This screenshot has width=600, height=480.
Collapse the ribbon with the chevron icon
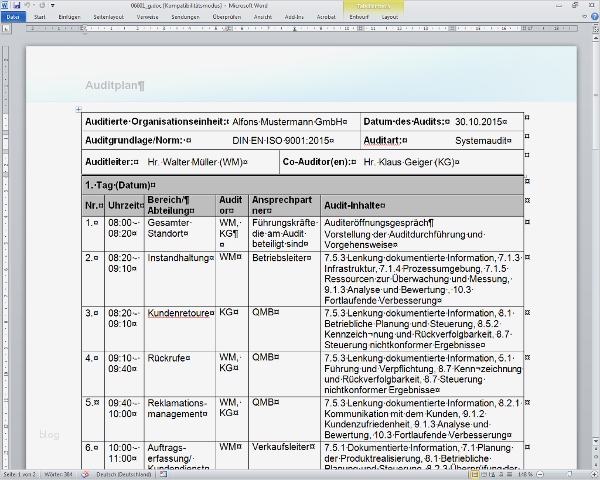tap(583, 17)
